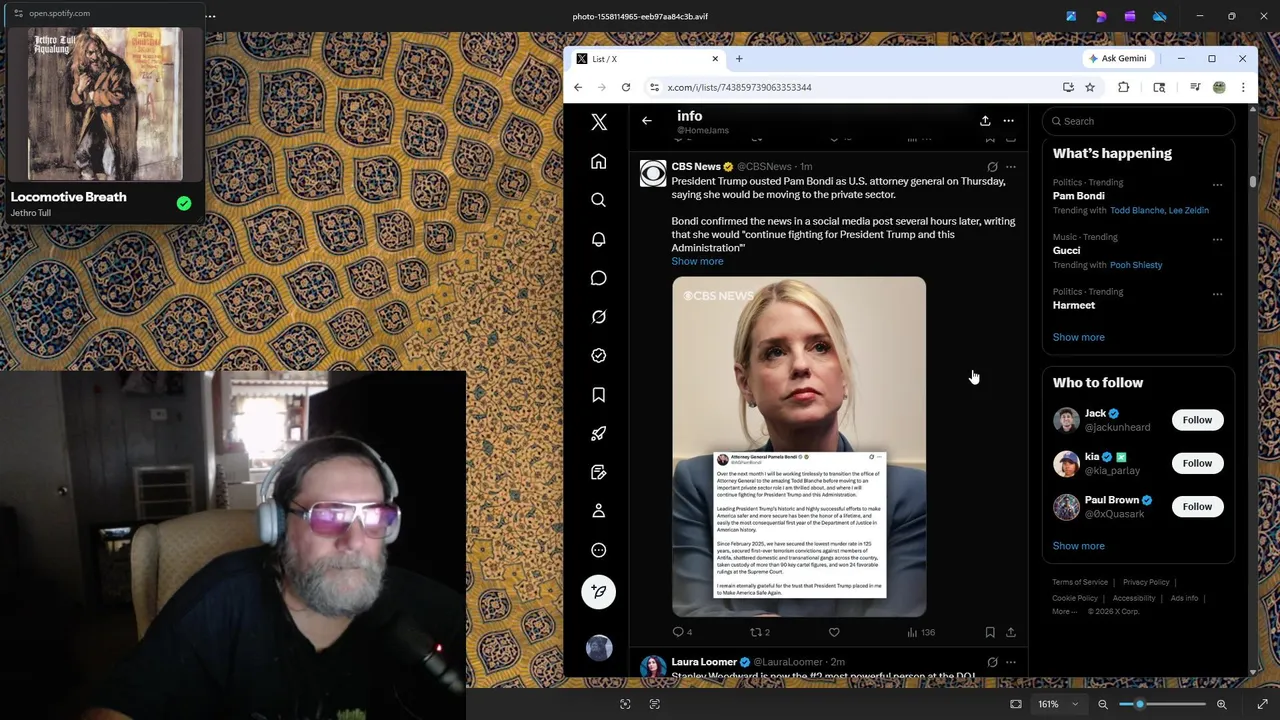Screen dimensions: 1280x720
Task: Toggle the green saved checkmark for Locomotive Breath
Action: [184, 203]
